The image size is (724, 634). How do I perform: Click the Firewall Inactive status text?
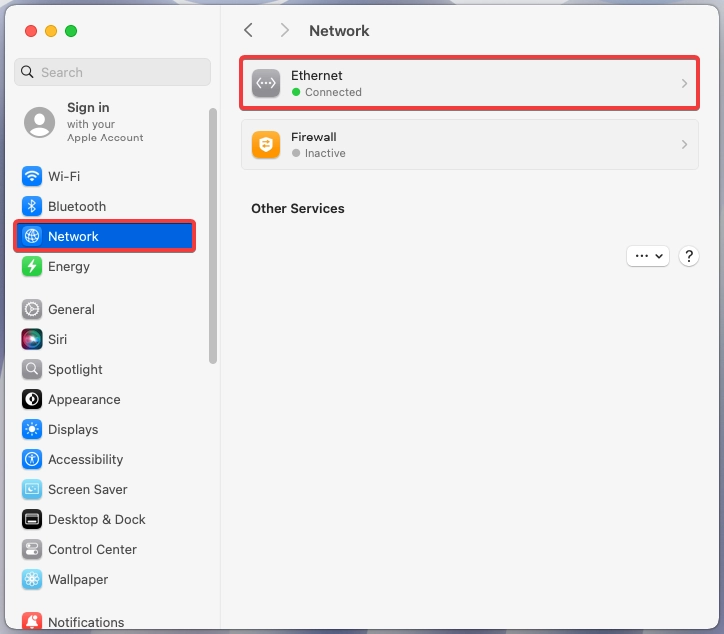pyautogui.click(x=325, y=153)
